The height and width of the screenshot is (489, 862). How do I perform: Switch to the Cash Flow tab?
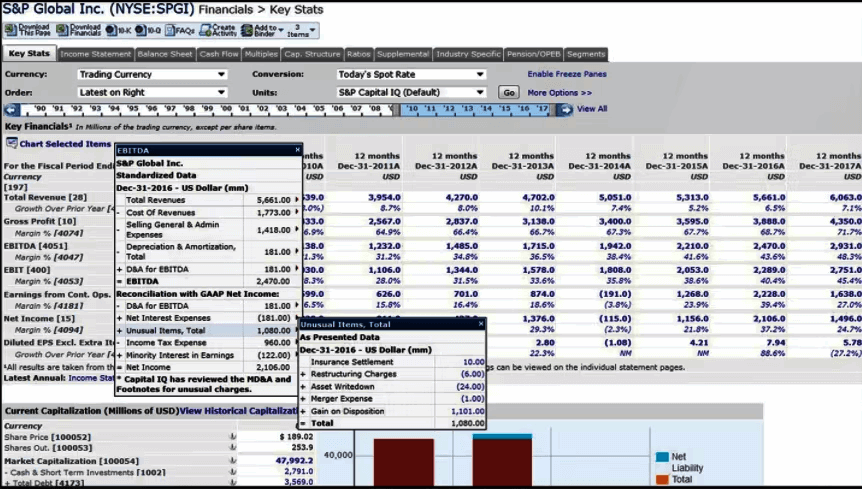219,54
